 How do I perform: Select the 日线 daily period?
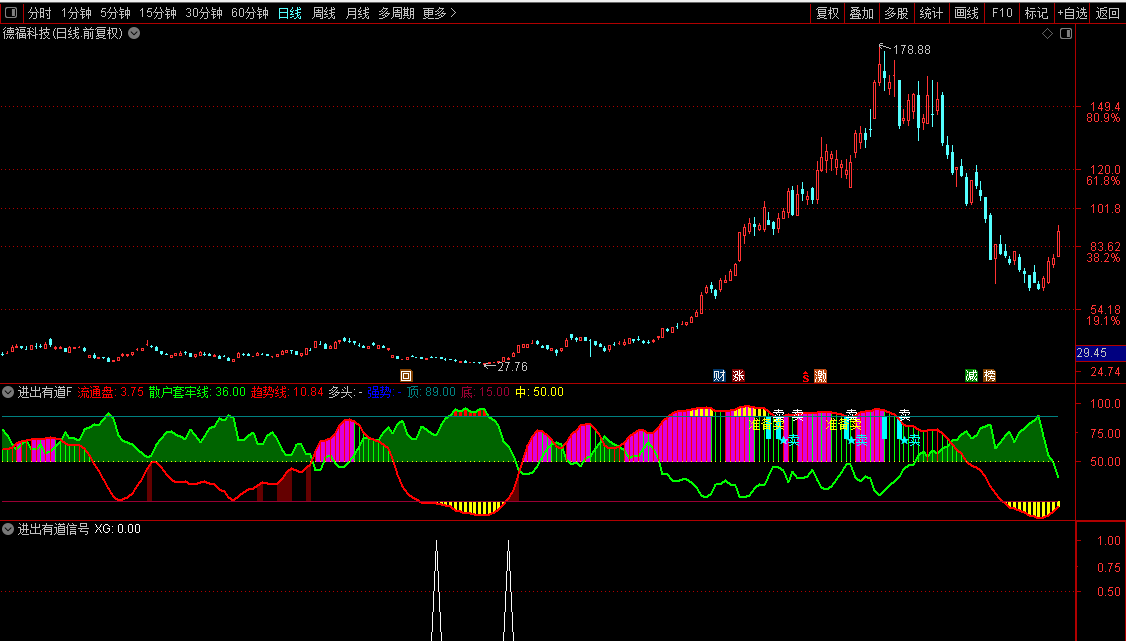point(290,13)
